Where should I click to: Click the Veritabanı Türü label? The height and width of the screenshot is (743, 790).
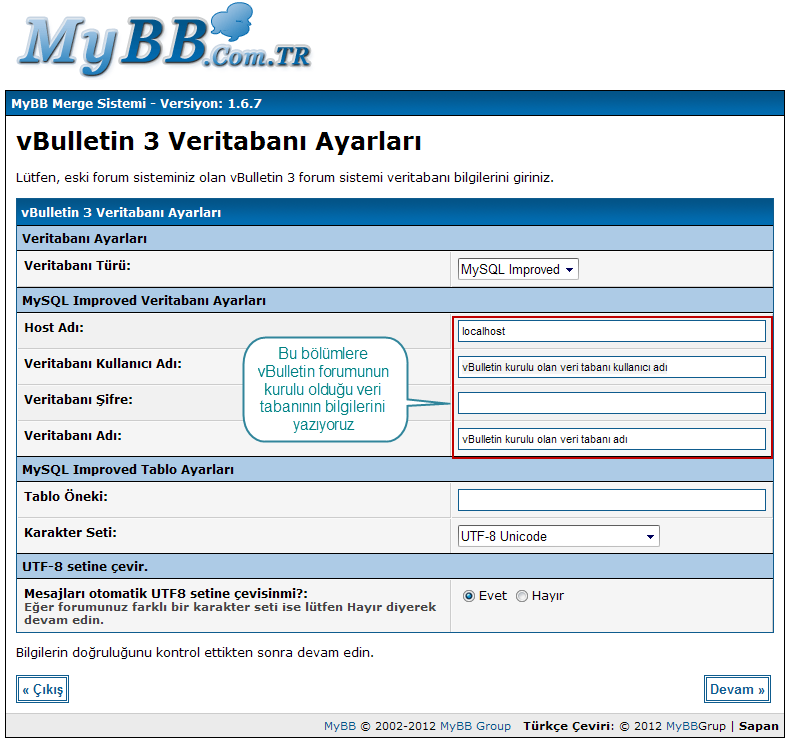point(78,265)
